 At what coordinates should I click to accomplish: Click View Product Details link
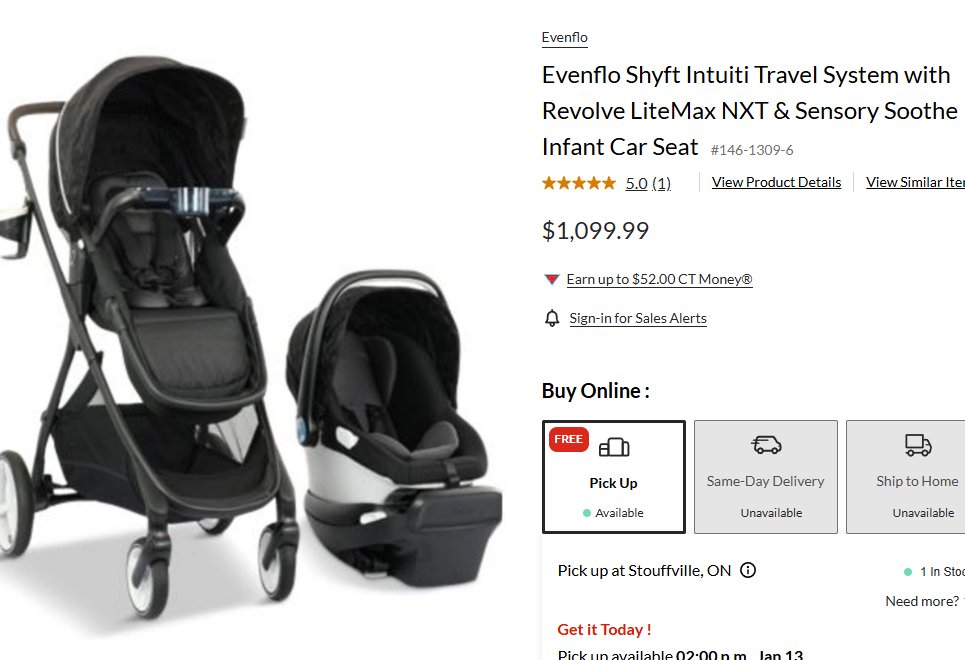[776, 182]
